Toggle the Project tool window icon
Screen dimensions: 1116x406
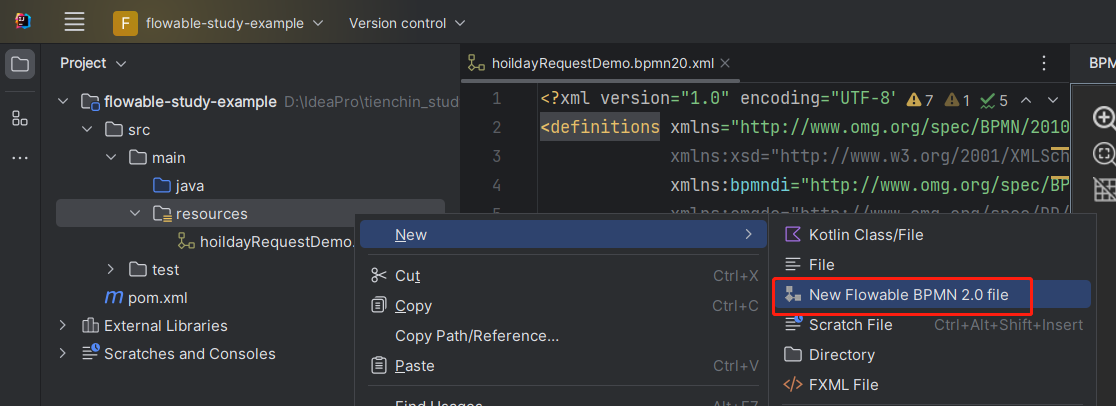(x=20, y=65)
